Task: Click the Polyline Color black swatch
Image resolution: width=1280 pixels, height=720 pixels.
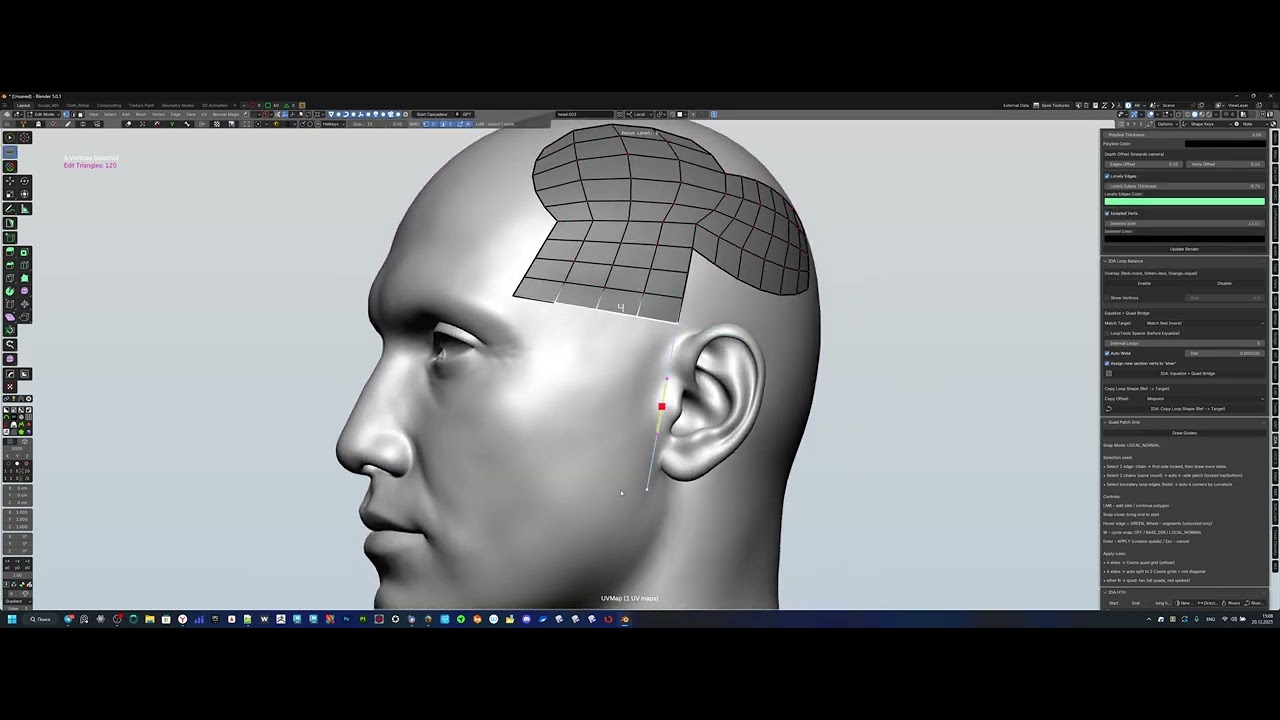Action: [1225, 143]
